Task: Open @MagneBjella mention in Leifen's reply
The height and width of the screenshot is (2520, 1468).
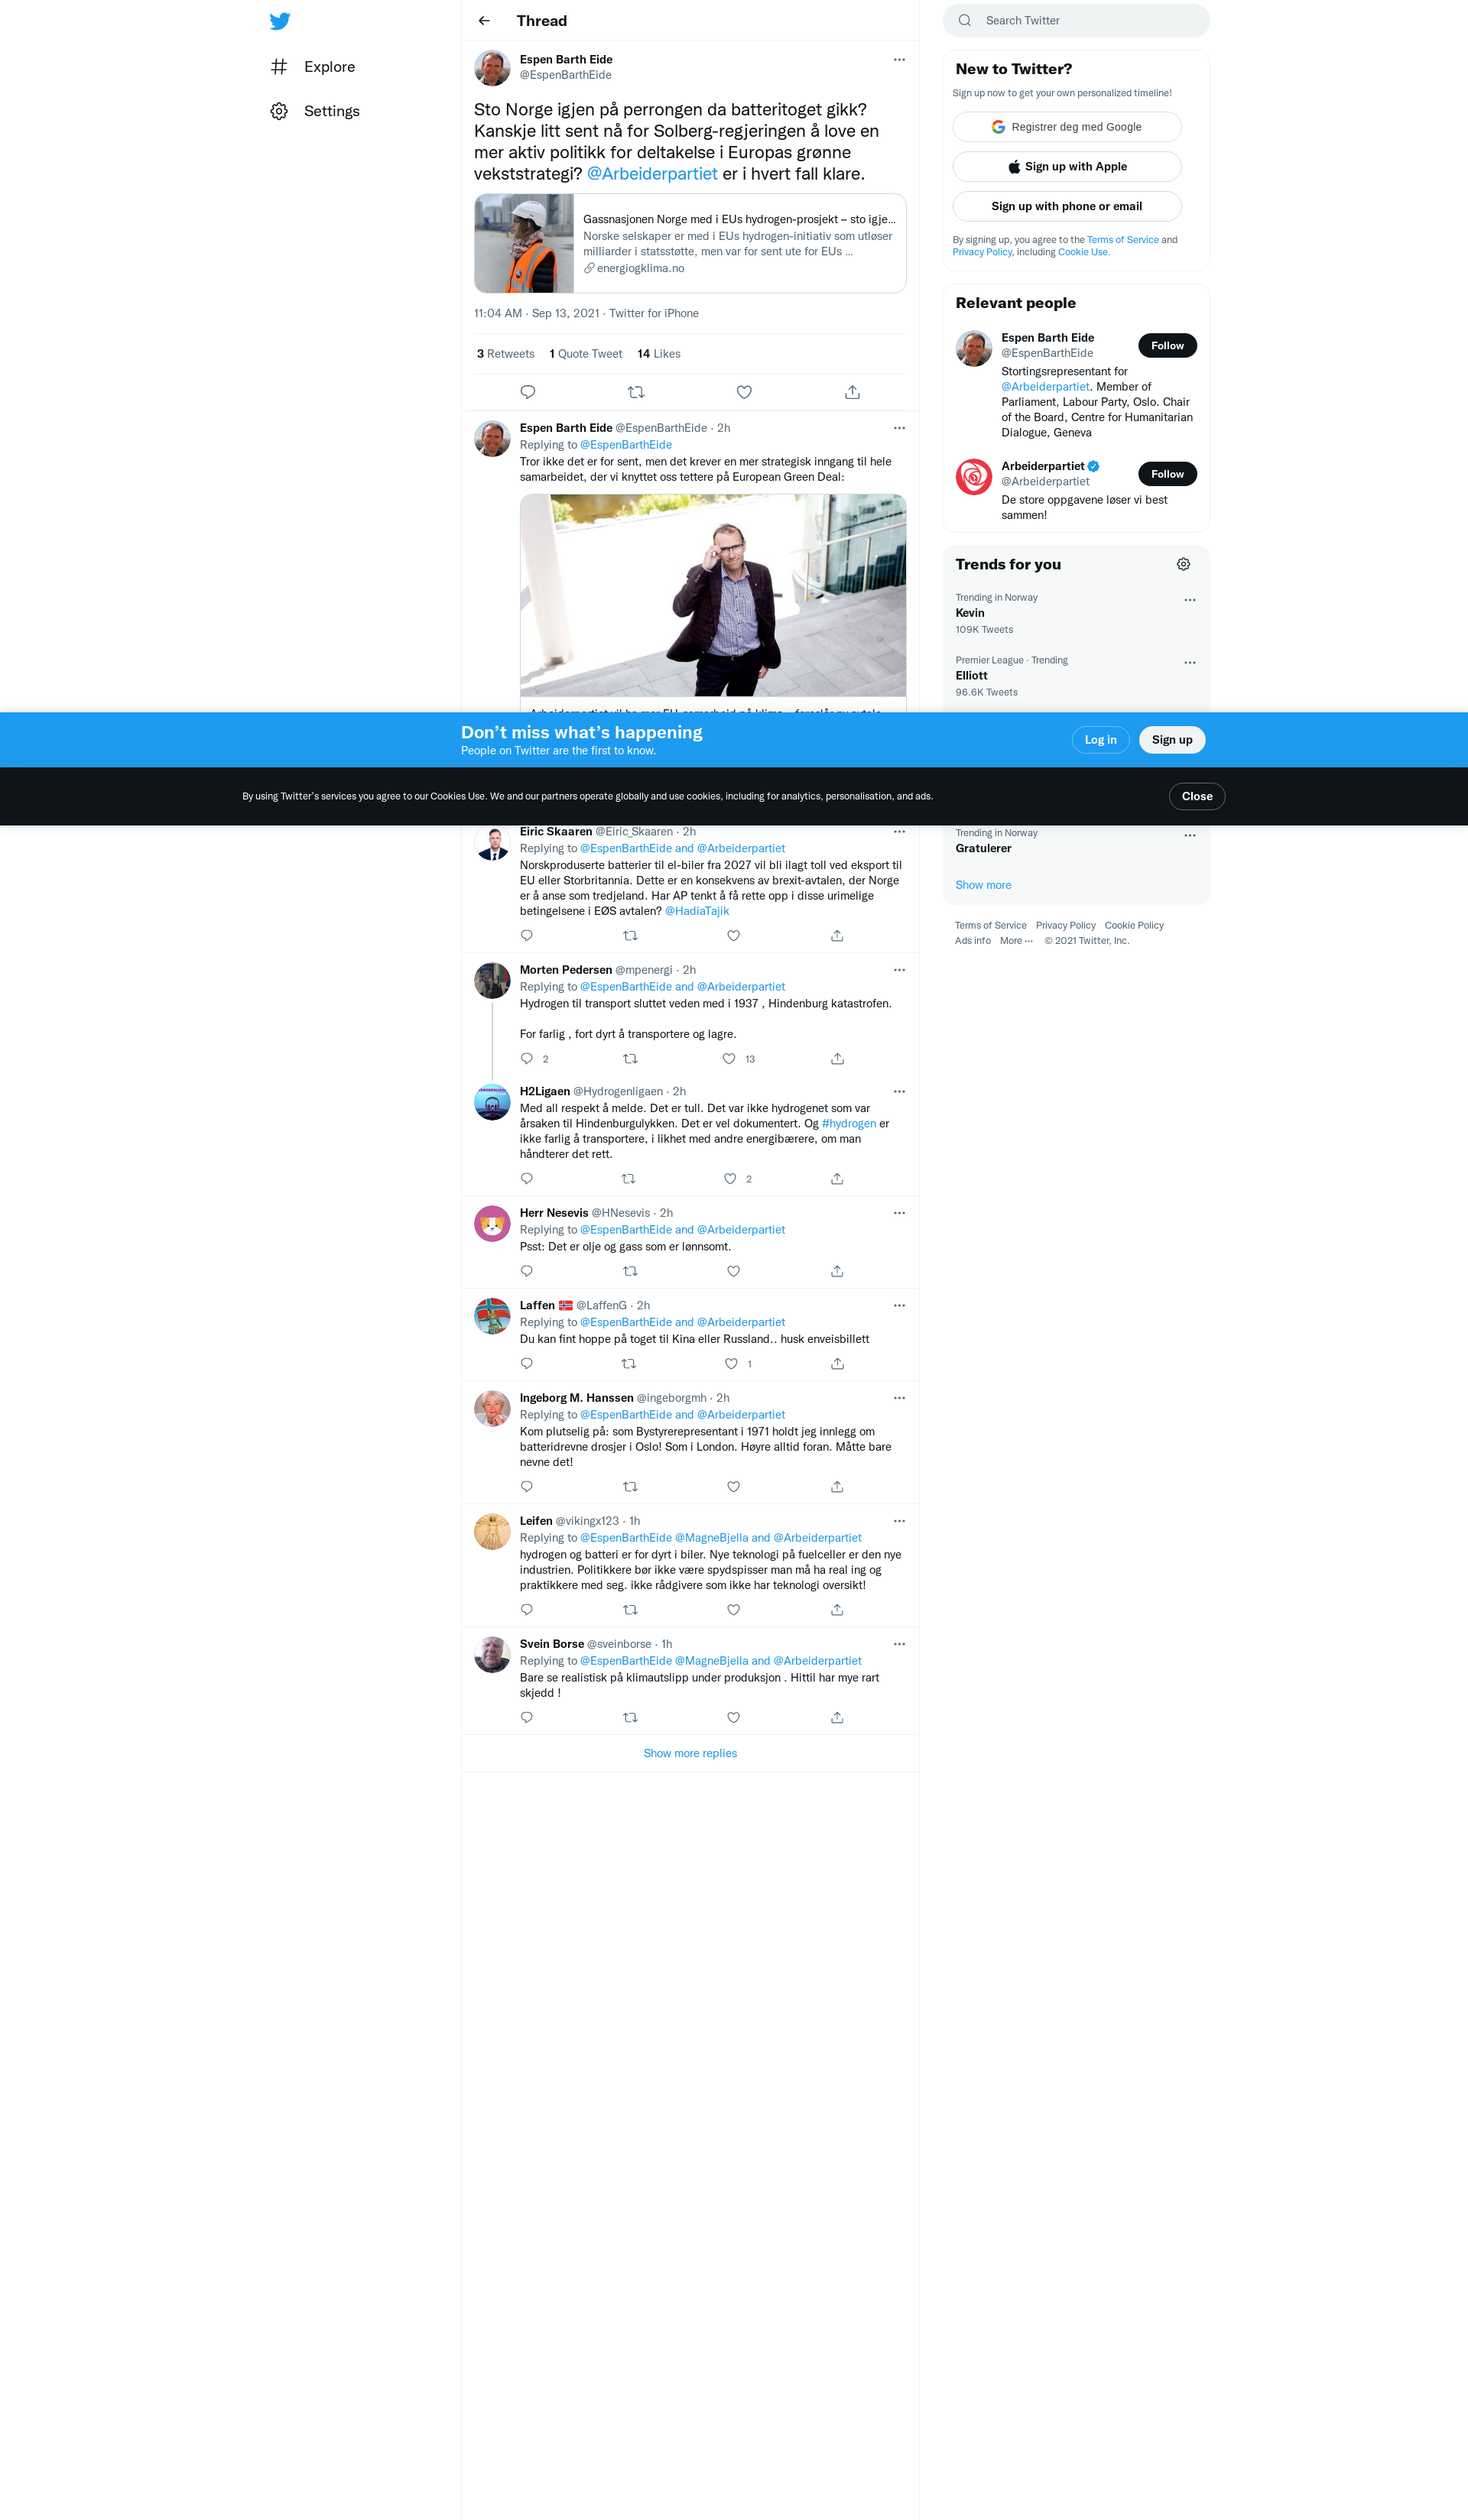Action: tap(711, 1538)
